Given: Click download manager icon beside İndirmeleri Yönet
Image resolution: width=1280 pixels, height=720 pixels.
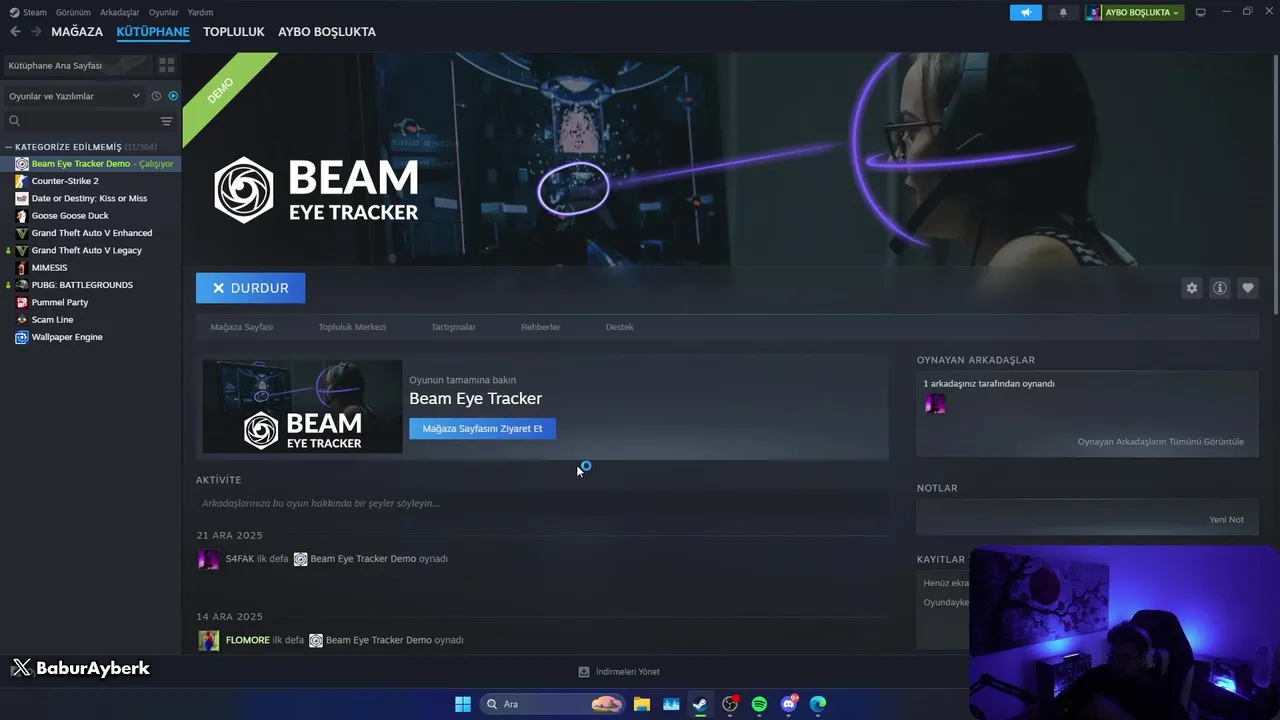Looking at the screenshot, I should tap(584, 672).
